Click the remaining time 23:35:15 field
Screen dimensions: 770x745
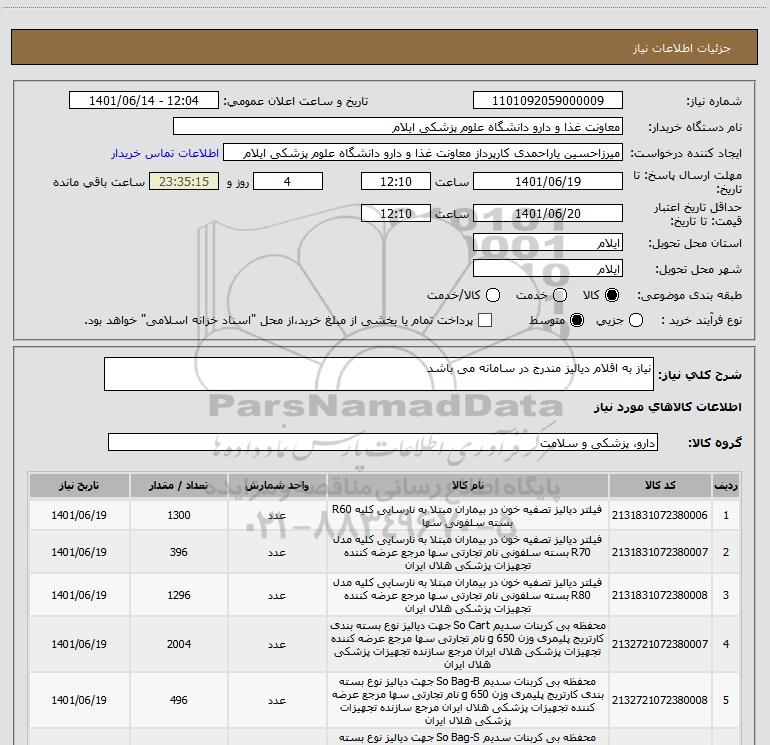184,182
